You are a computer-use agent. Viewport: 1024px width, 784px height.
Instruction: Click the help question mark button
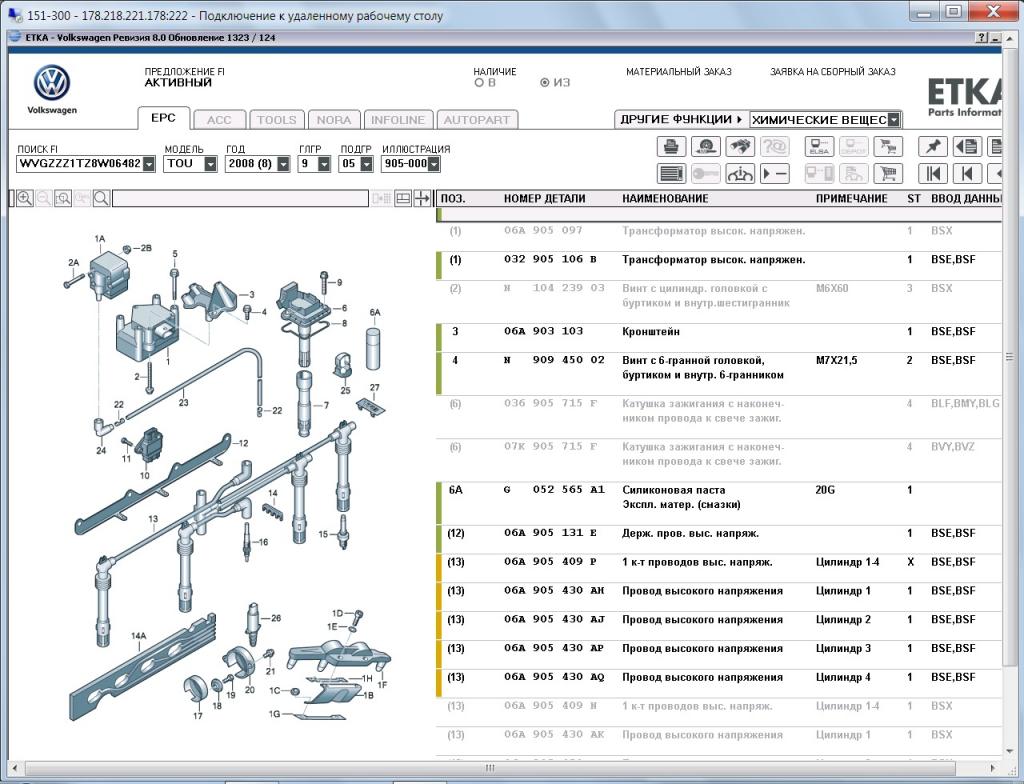[x=982, y=38]
